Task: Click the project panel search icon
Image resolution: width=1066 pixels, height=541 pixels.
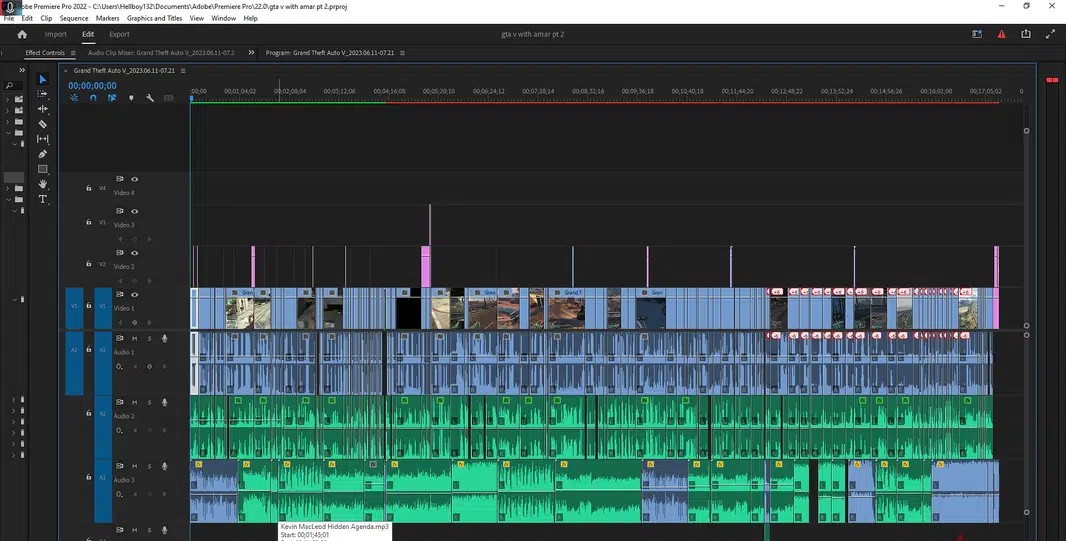Action: click(10, 86)
